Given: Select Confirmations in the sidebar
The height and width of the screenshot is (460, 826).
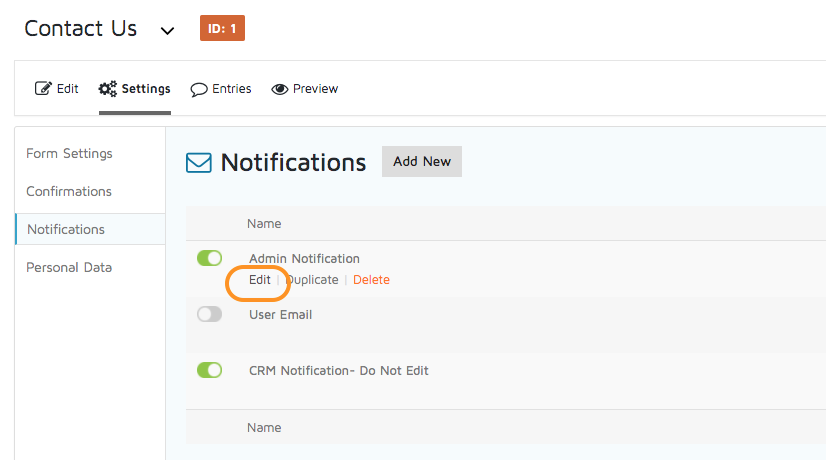Looking at the screenshot, I should click(69, 191).
